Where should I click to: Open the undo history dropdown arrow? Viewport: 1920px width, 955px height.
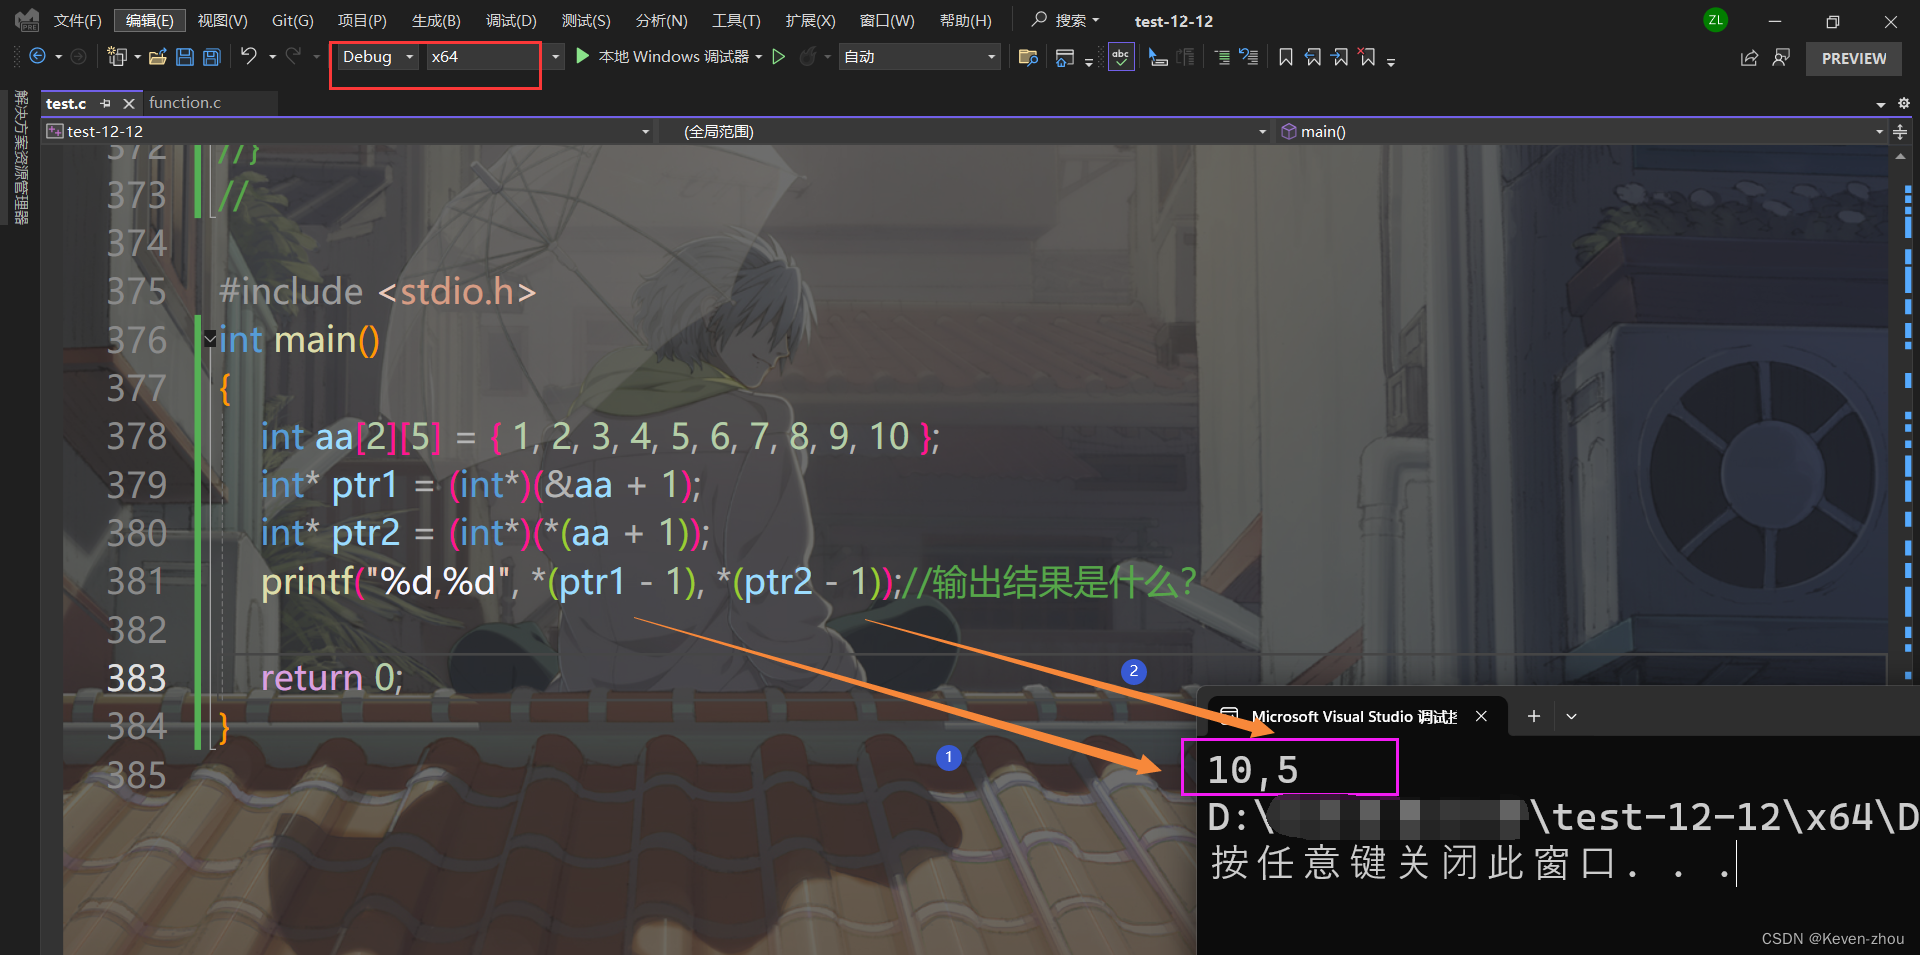click(272, 57)
